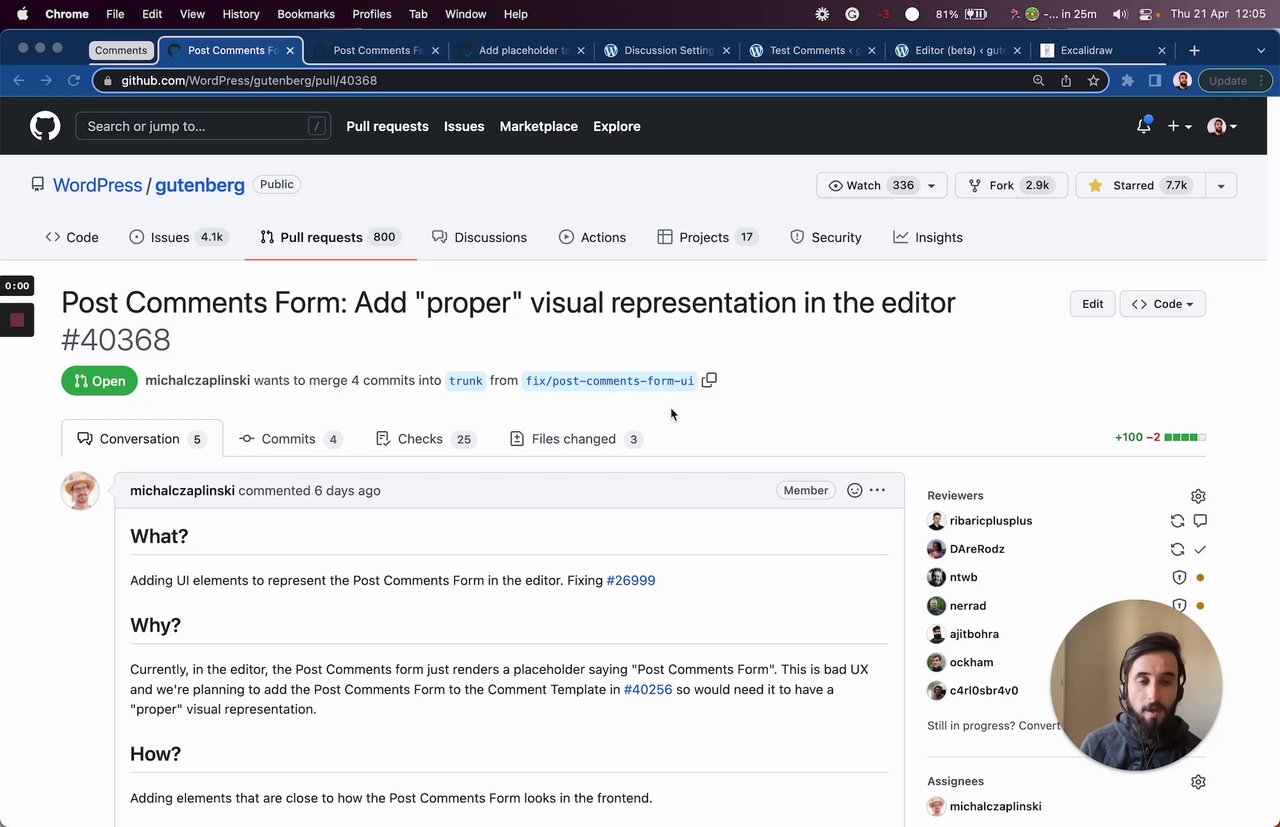
Task: Select the Conversation tab
Action: click(142, 439)
